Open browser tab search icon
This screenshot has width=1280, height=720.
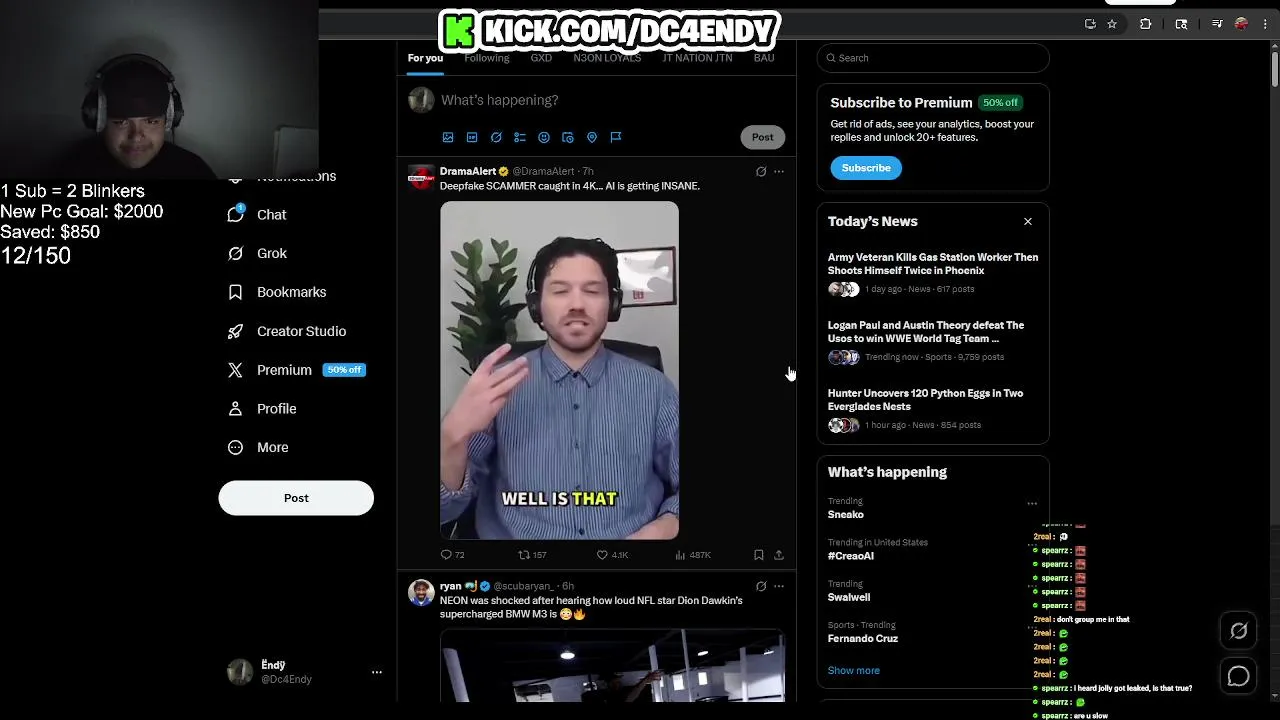(x=1181, y=24)
